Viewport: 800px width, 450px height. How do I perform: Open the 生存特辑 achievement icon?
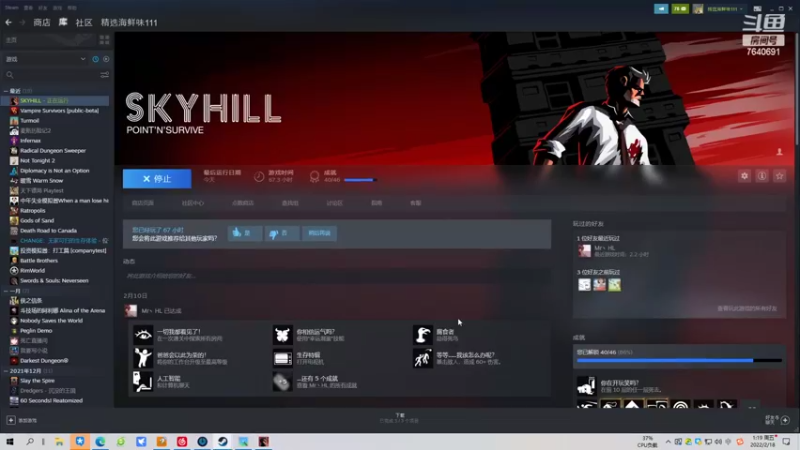[x=282, y=358]
